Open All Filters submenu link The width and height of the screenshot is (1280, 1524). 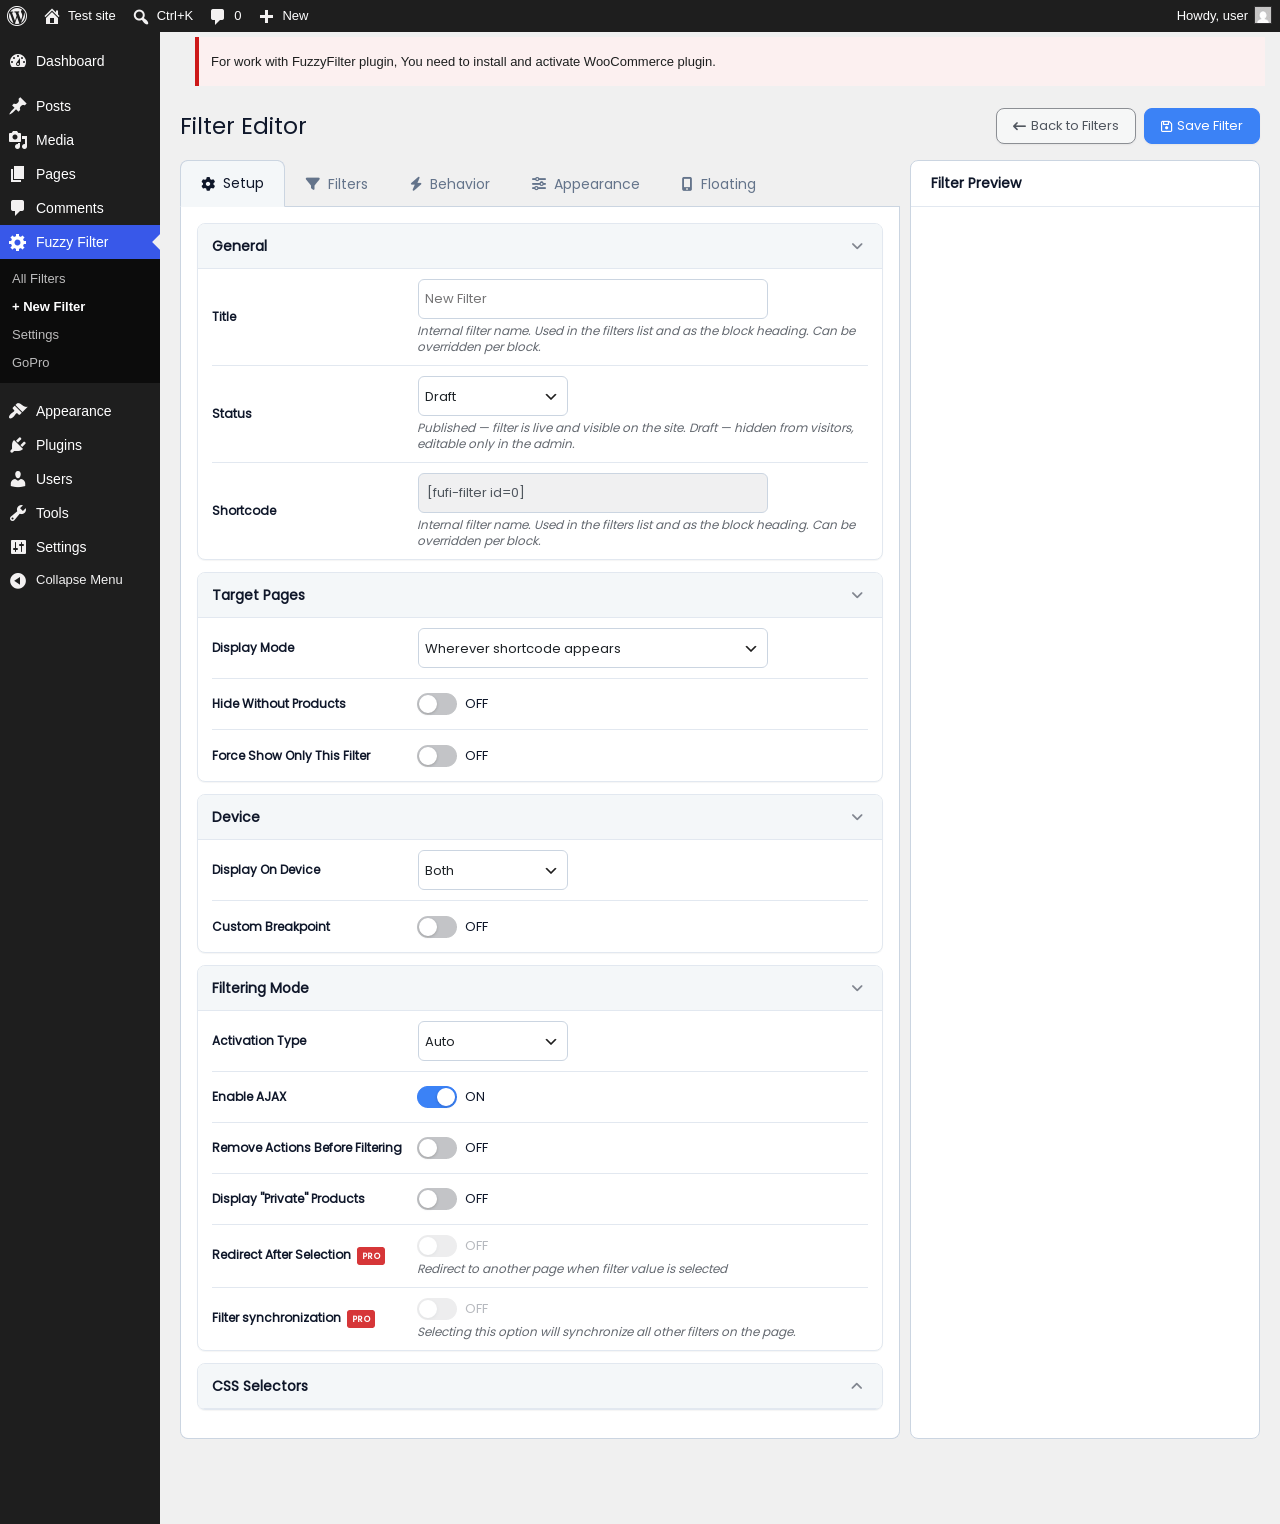[39, 279]
